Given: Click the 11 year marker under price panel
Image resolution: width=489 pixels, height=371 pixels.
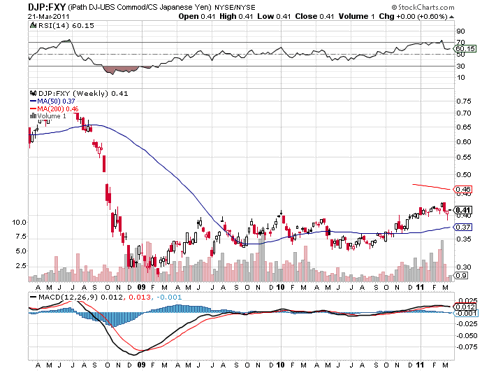Looking at the screenshot, I should pyautogui.click(x=420, y=287).
